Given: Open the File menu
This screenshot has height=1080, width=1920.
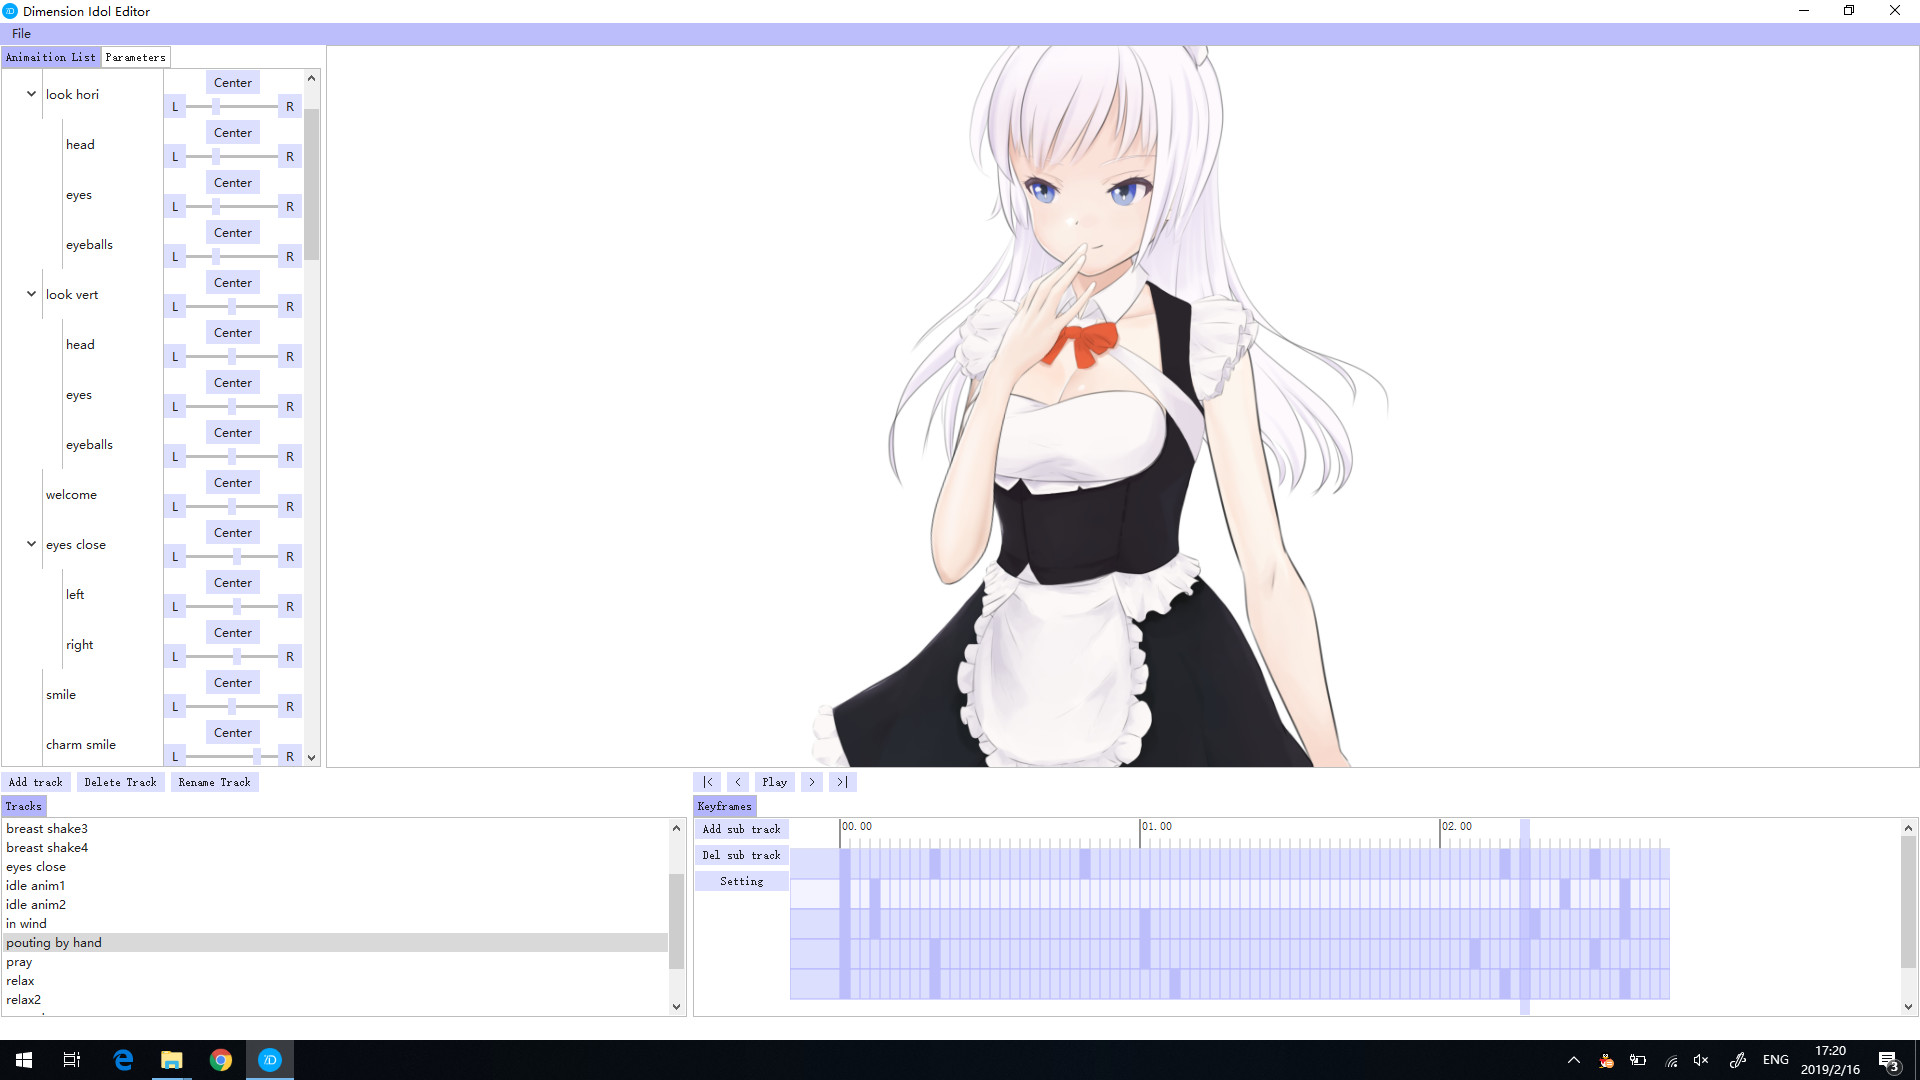Looking at the screenshot, I should point(21,33).
